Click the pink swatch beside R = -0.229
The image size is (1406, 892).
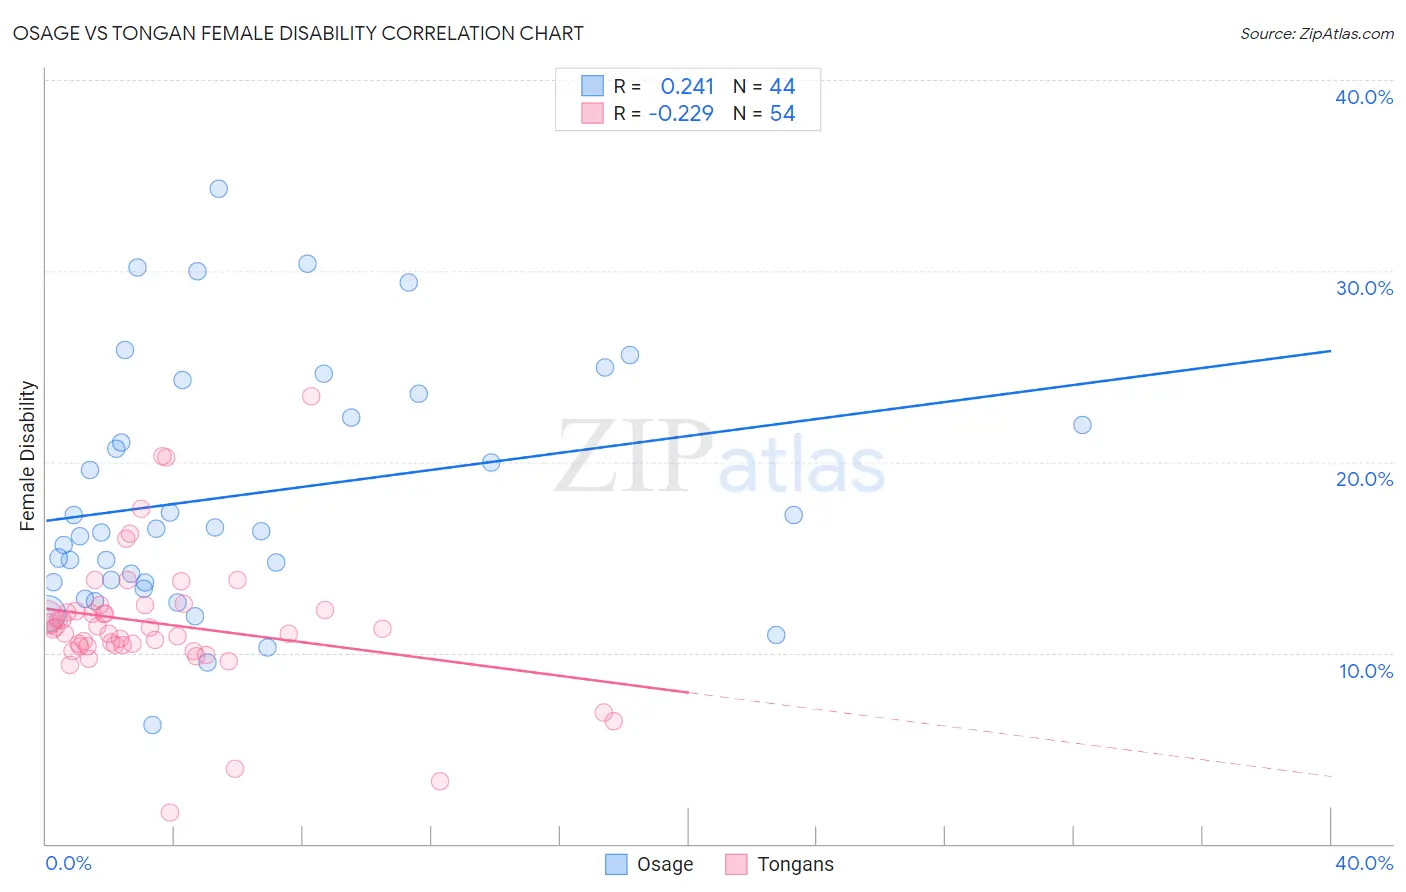tap(593, 113)
